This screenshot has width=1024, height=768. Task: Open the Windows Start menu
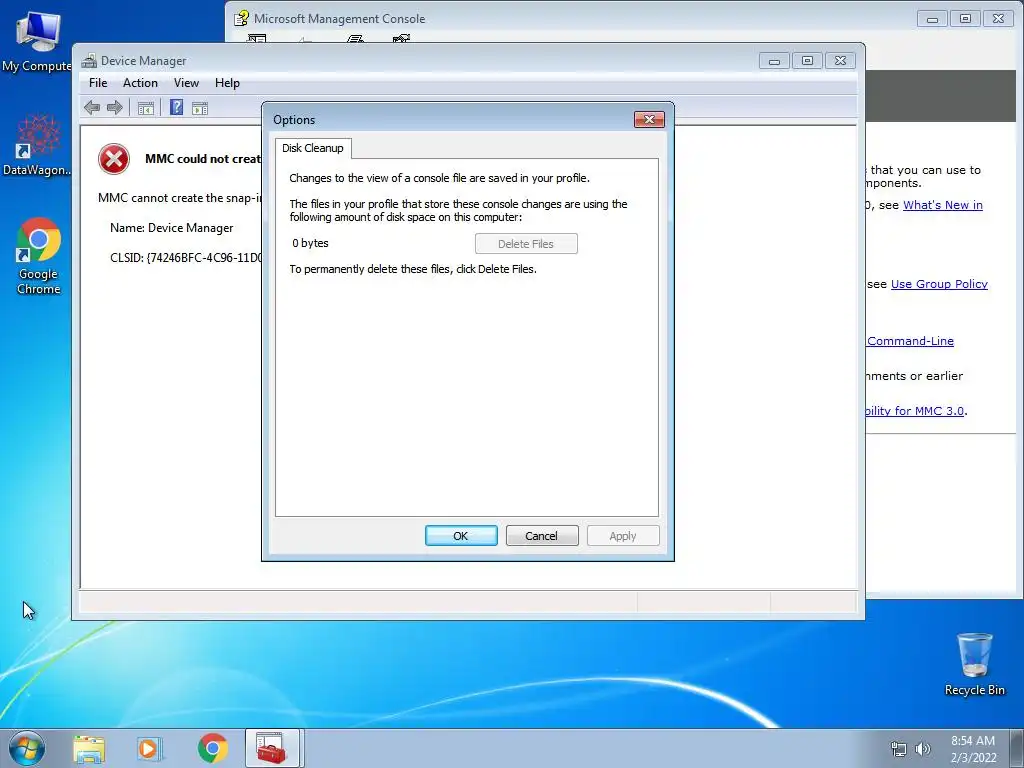[x=27, y=748]
